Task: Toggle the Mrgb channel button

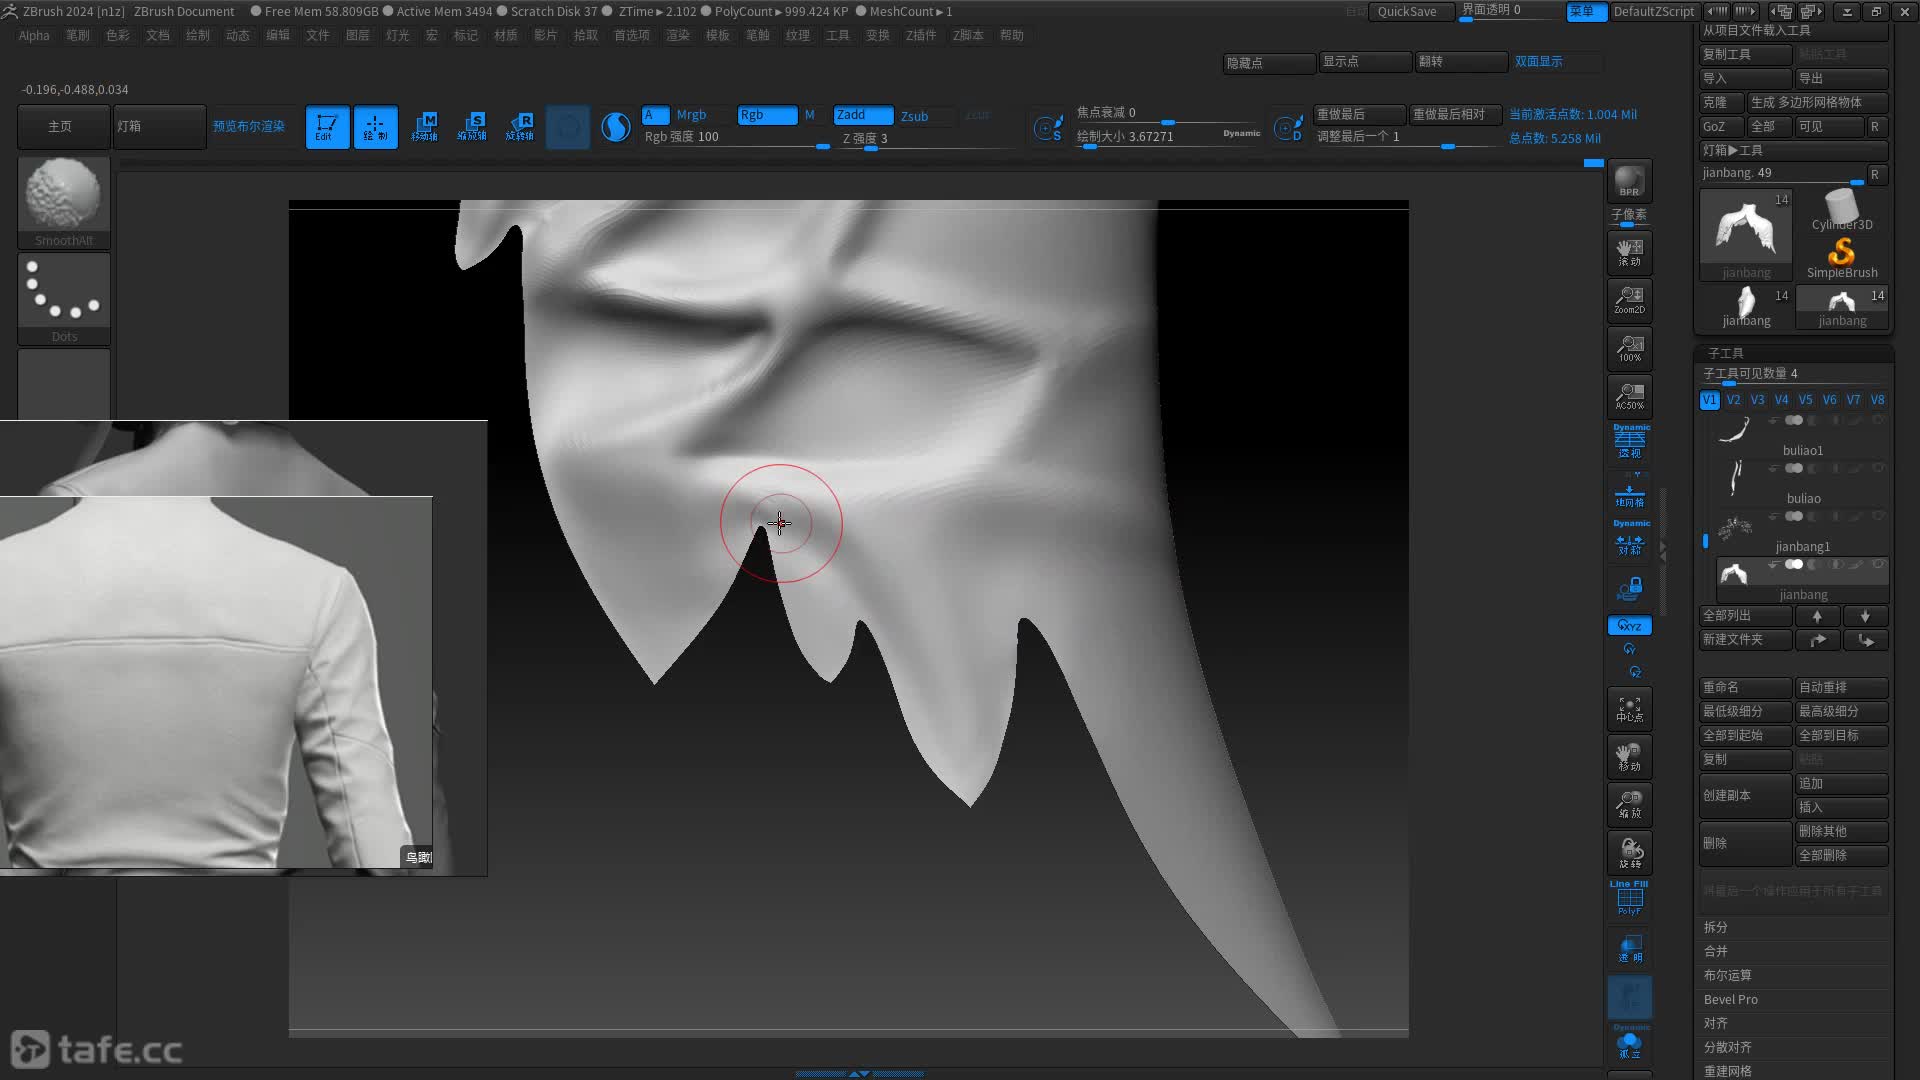Action: coord(691,115)
